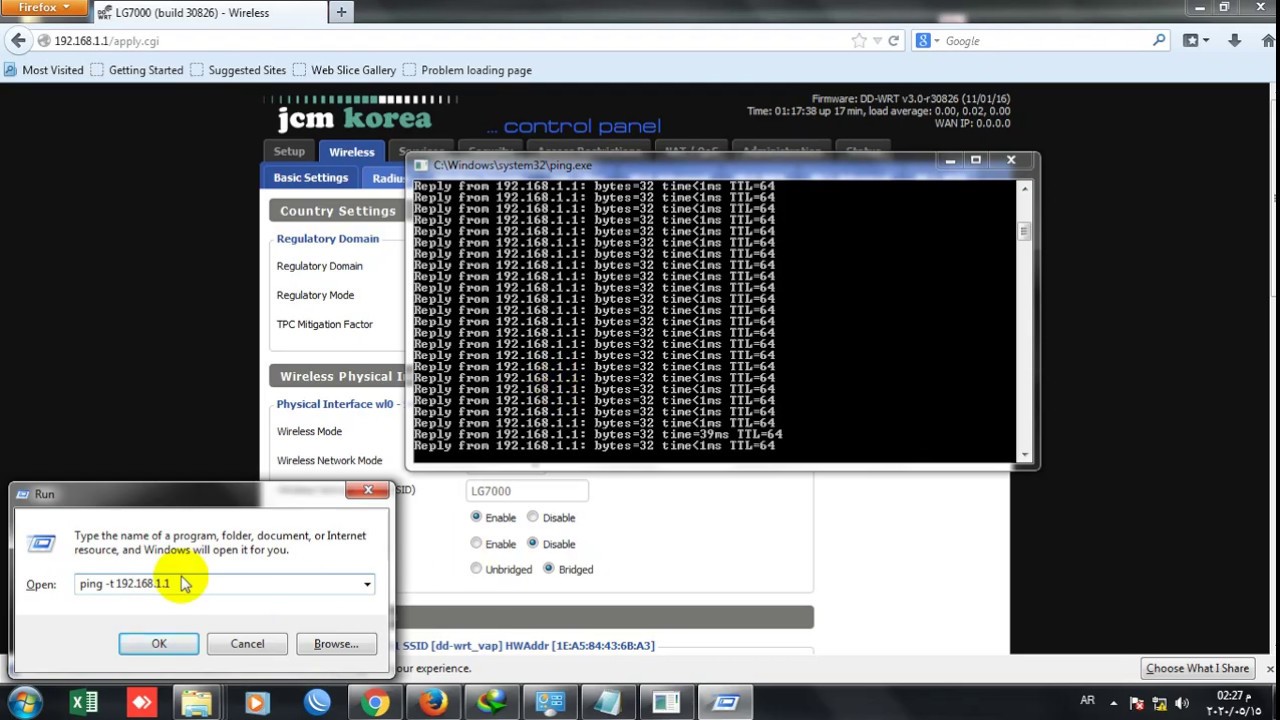
Task: Open the AR input language indicator
Action: [1087, 701]
